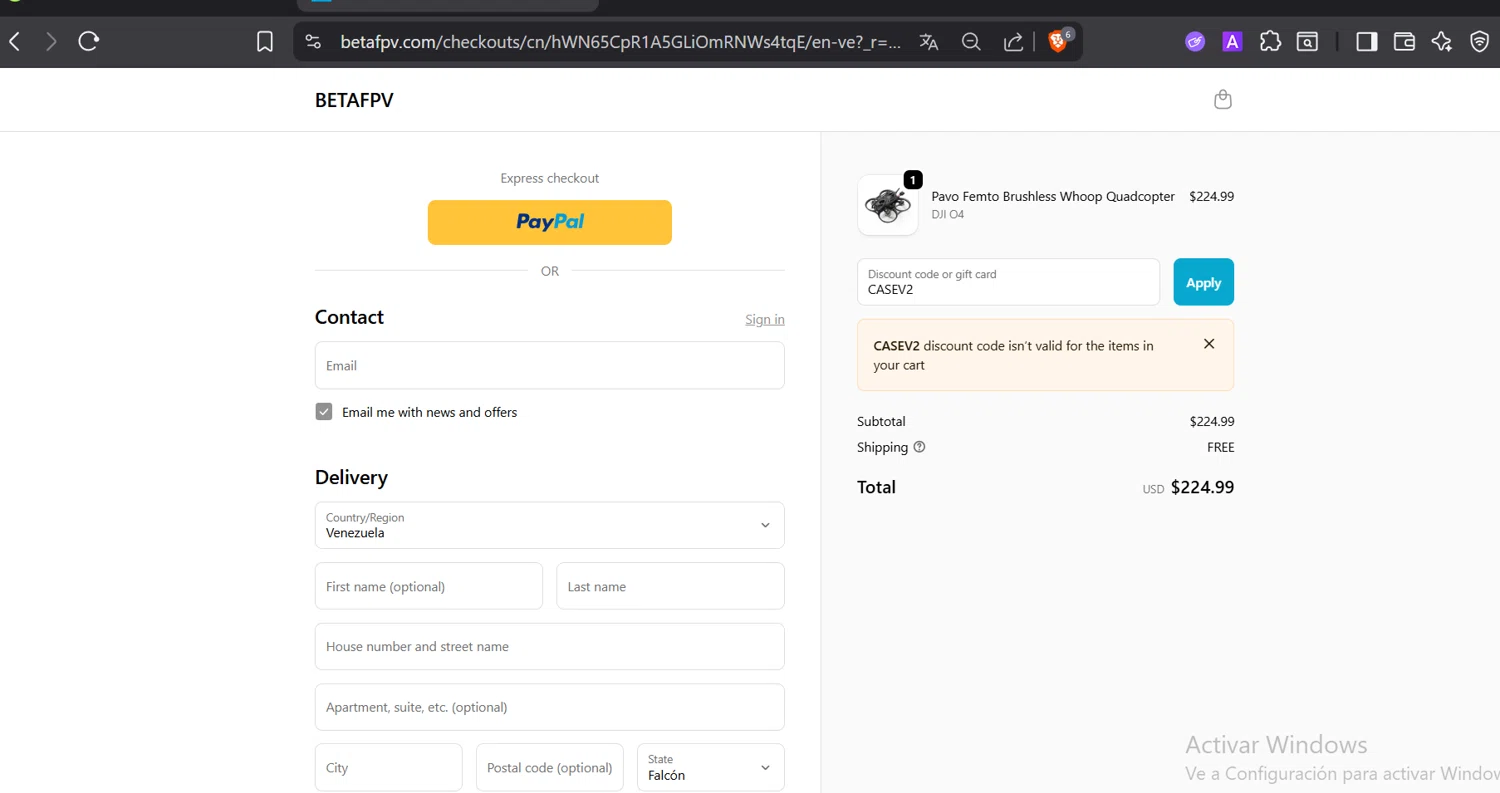Focus the Email input field
The height and width of the screenshot is (793, 1500).
(x=549, y=365)
